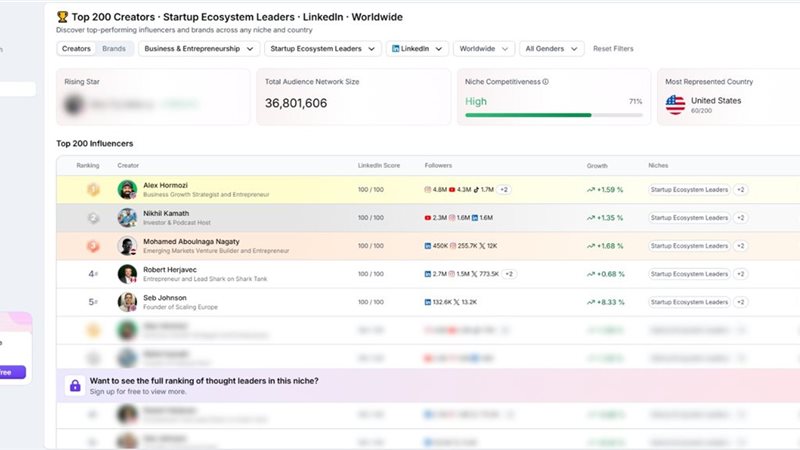Click the lock icon in the signup banner
Image resolution: width=800 pixels, height=450 pixels.
75,386
